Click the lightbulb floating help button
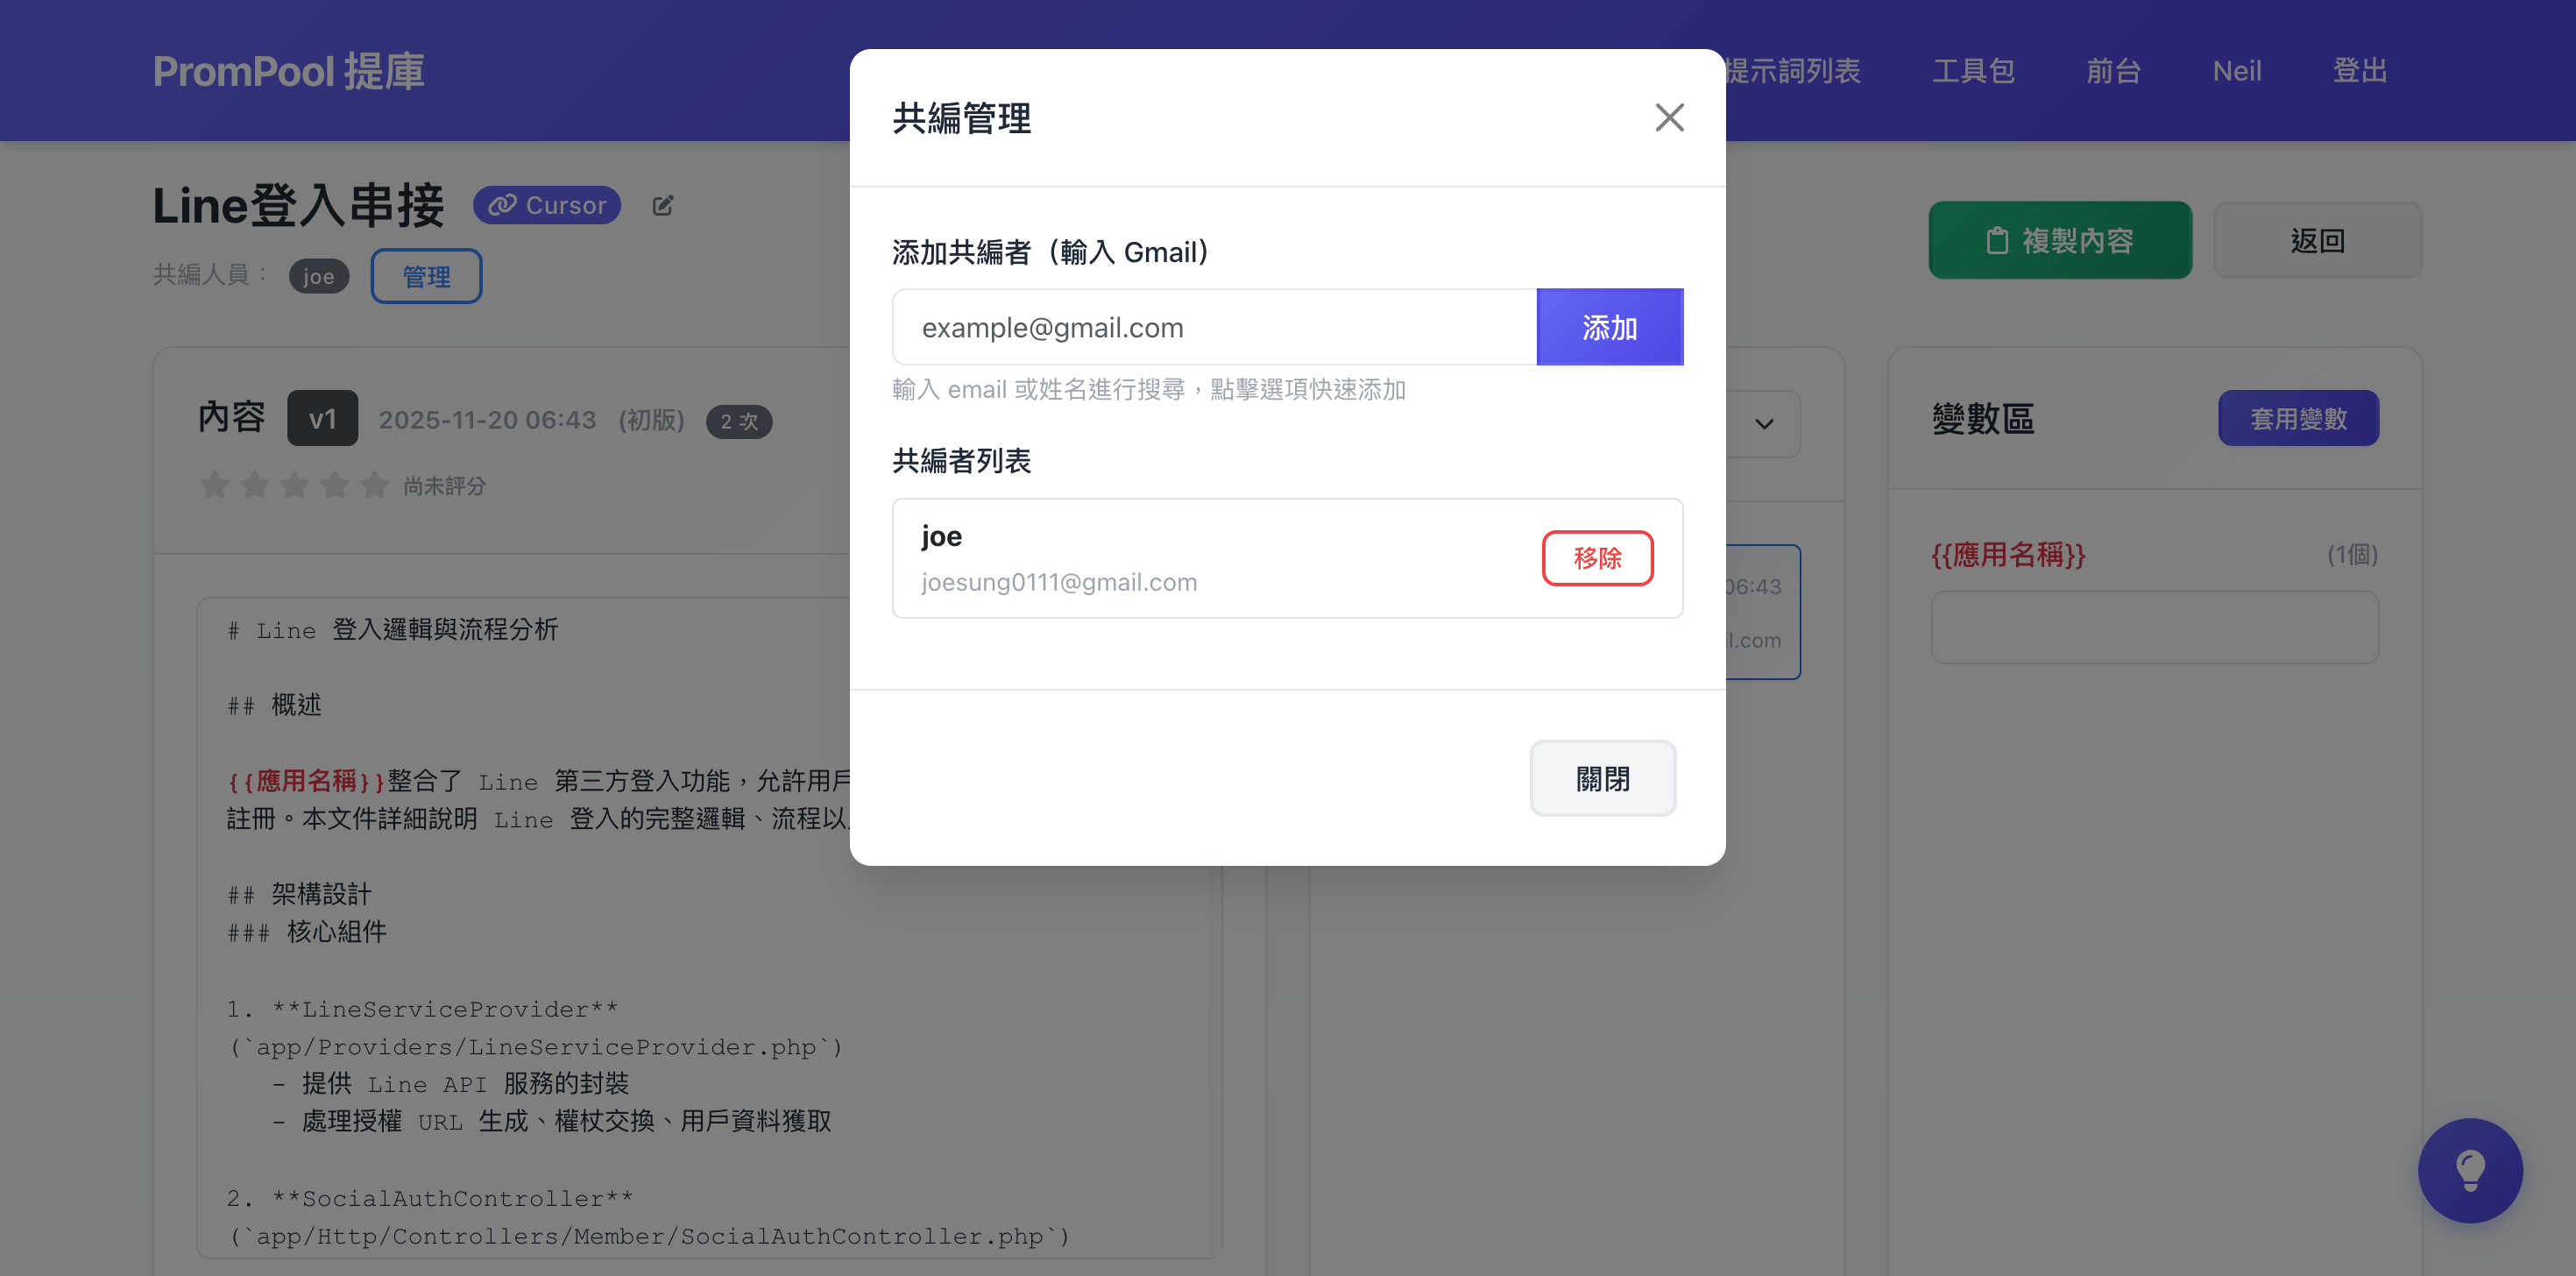2576x1276 pixels. pos(2469,1169)
